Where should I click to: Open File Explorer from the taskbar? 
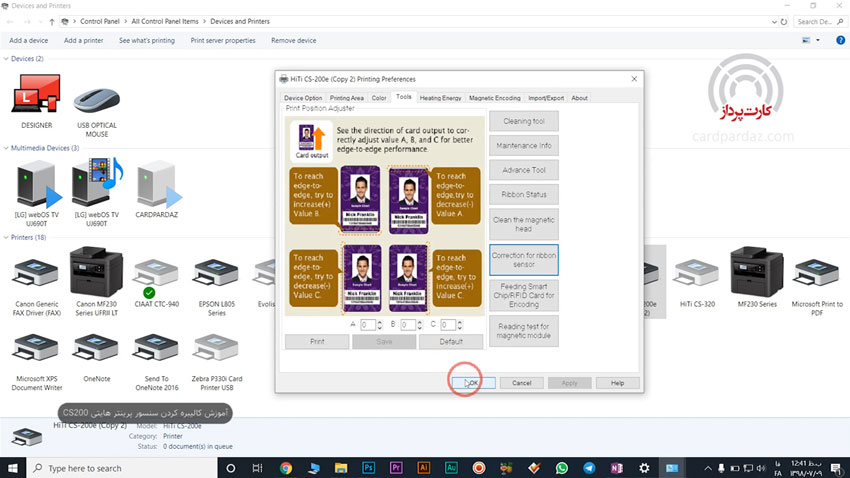[x=341, y=468]
